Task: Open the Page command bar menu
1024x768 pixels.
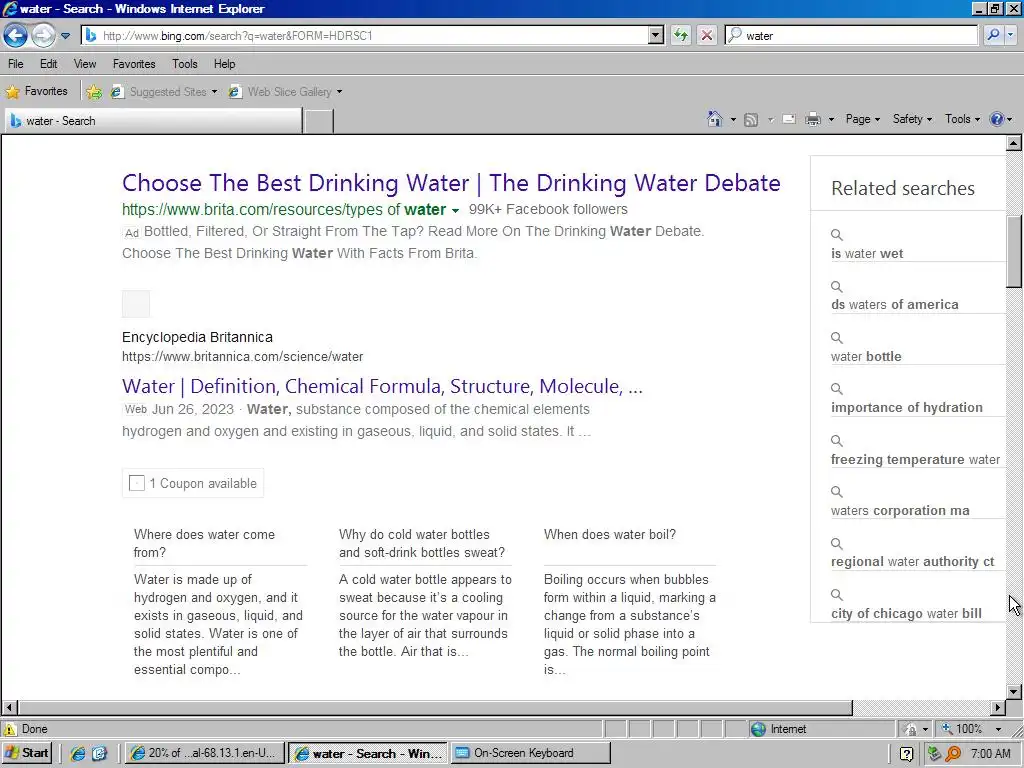Action: [863, 119]
